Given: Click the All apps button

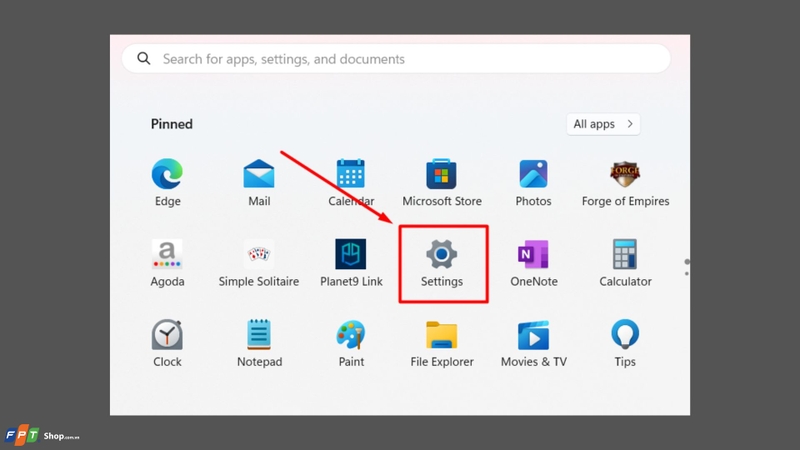Looking at the screenshot, I should (603, 124).
